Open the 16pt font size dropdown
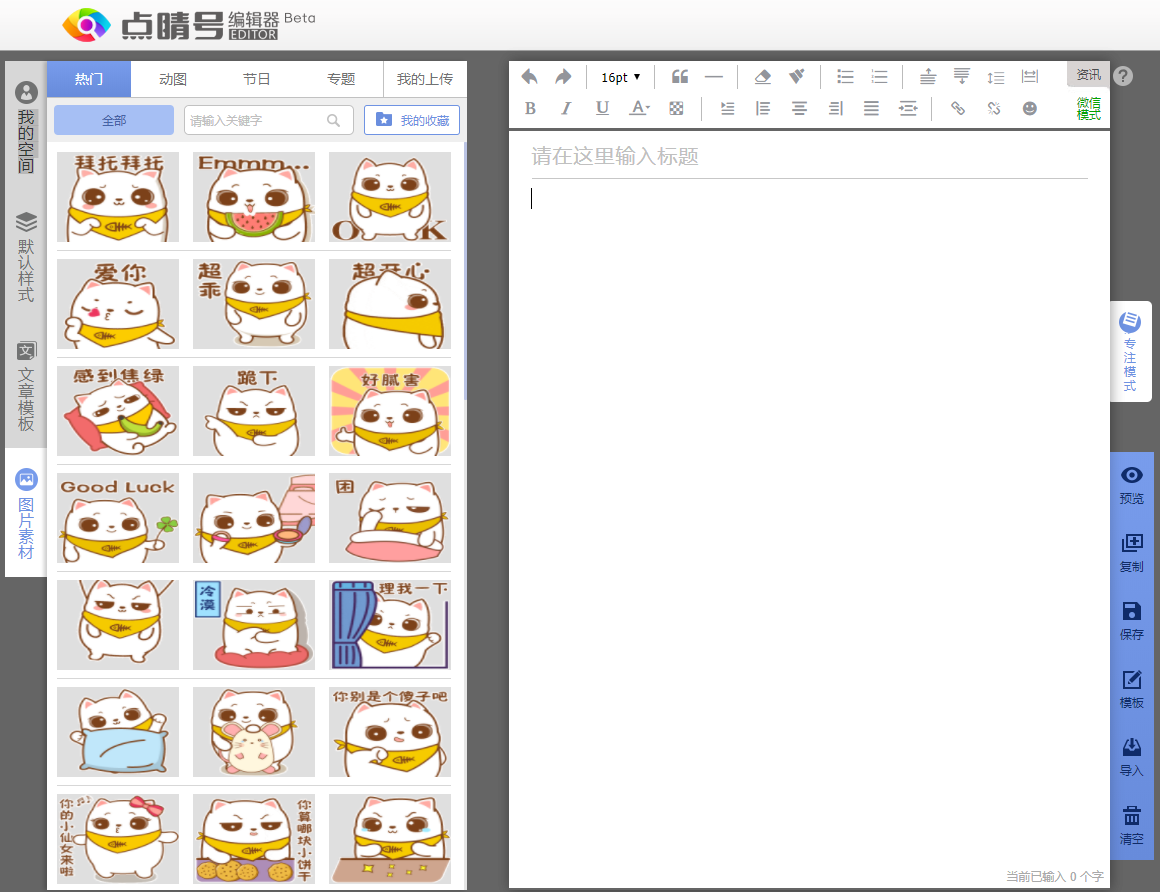 620,77
